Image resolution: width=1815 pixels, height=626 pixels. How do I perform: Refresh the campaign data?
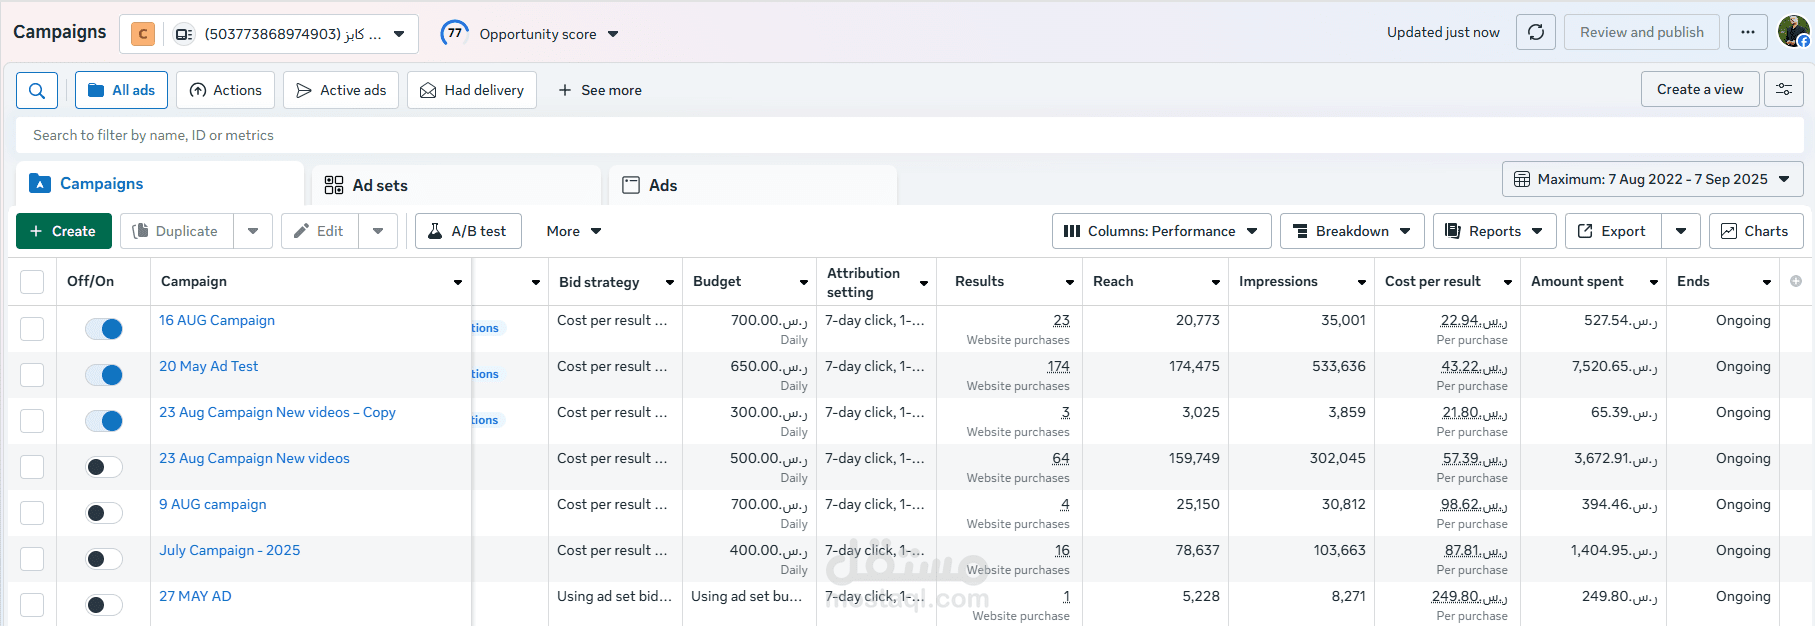click(x=1536, y=32)
